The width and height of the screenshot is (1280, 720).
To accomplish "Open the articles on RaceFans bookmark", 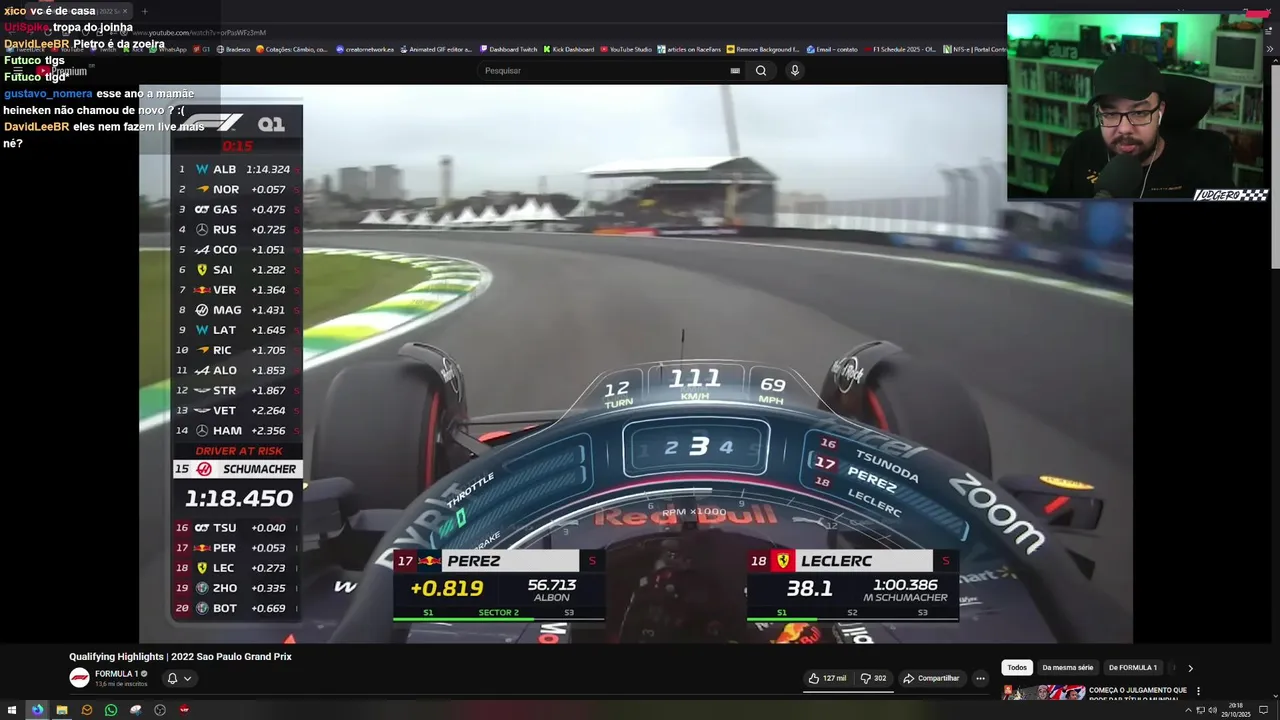I will click(690, 49).
